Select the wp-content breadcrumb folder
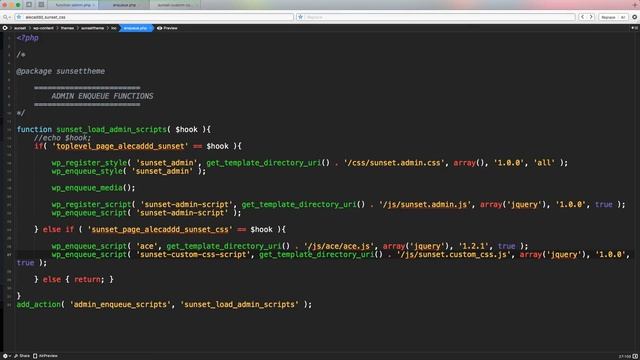This screenshot has height=360, width=640. point(43,28)
